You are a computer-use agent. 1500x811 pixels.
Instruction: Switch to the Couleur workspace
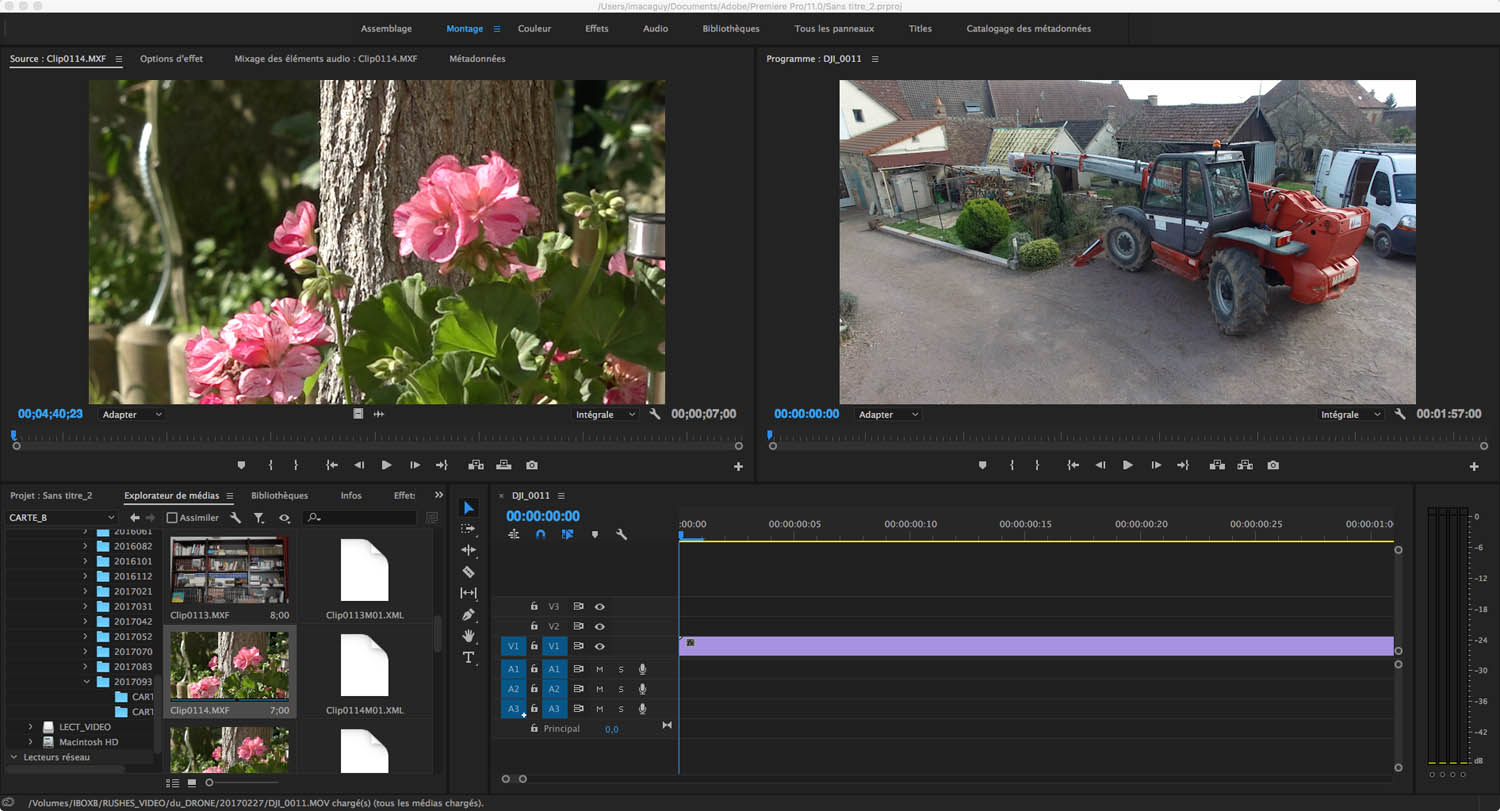[x=534, y=29]
